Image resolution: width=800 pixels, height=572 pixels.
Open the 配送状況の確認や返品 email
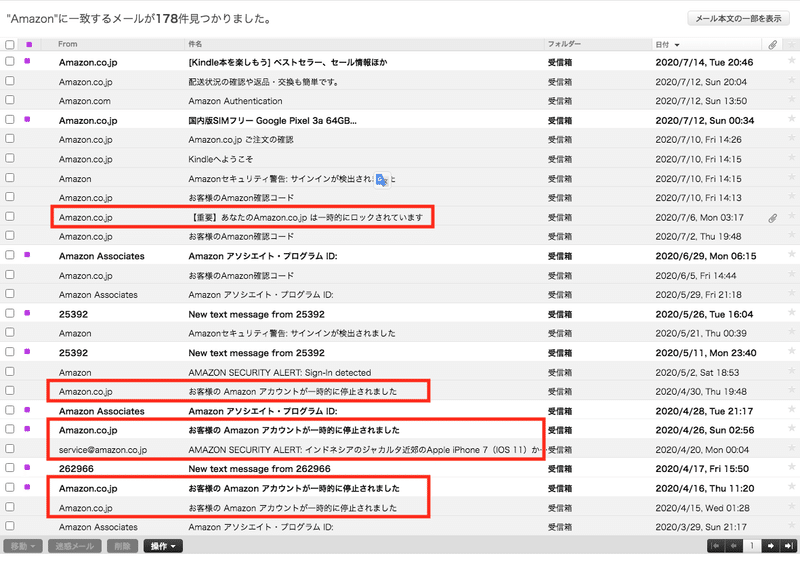tap(264, 82)
